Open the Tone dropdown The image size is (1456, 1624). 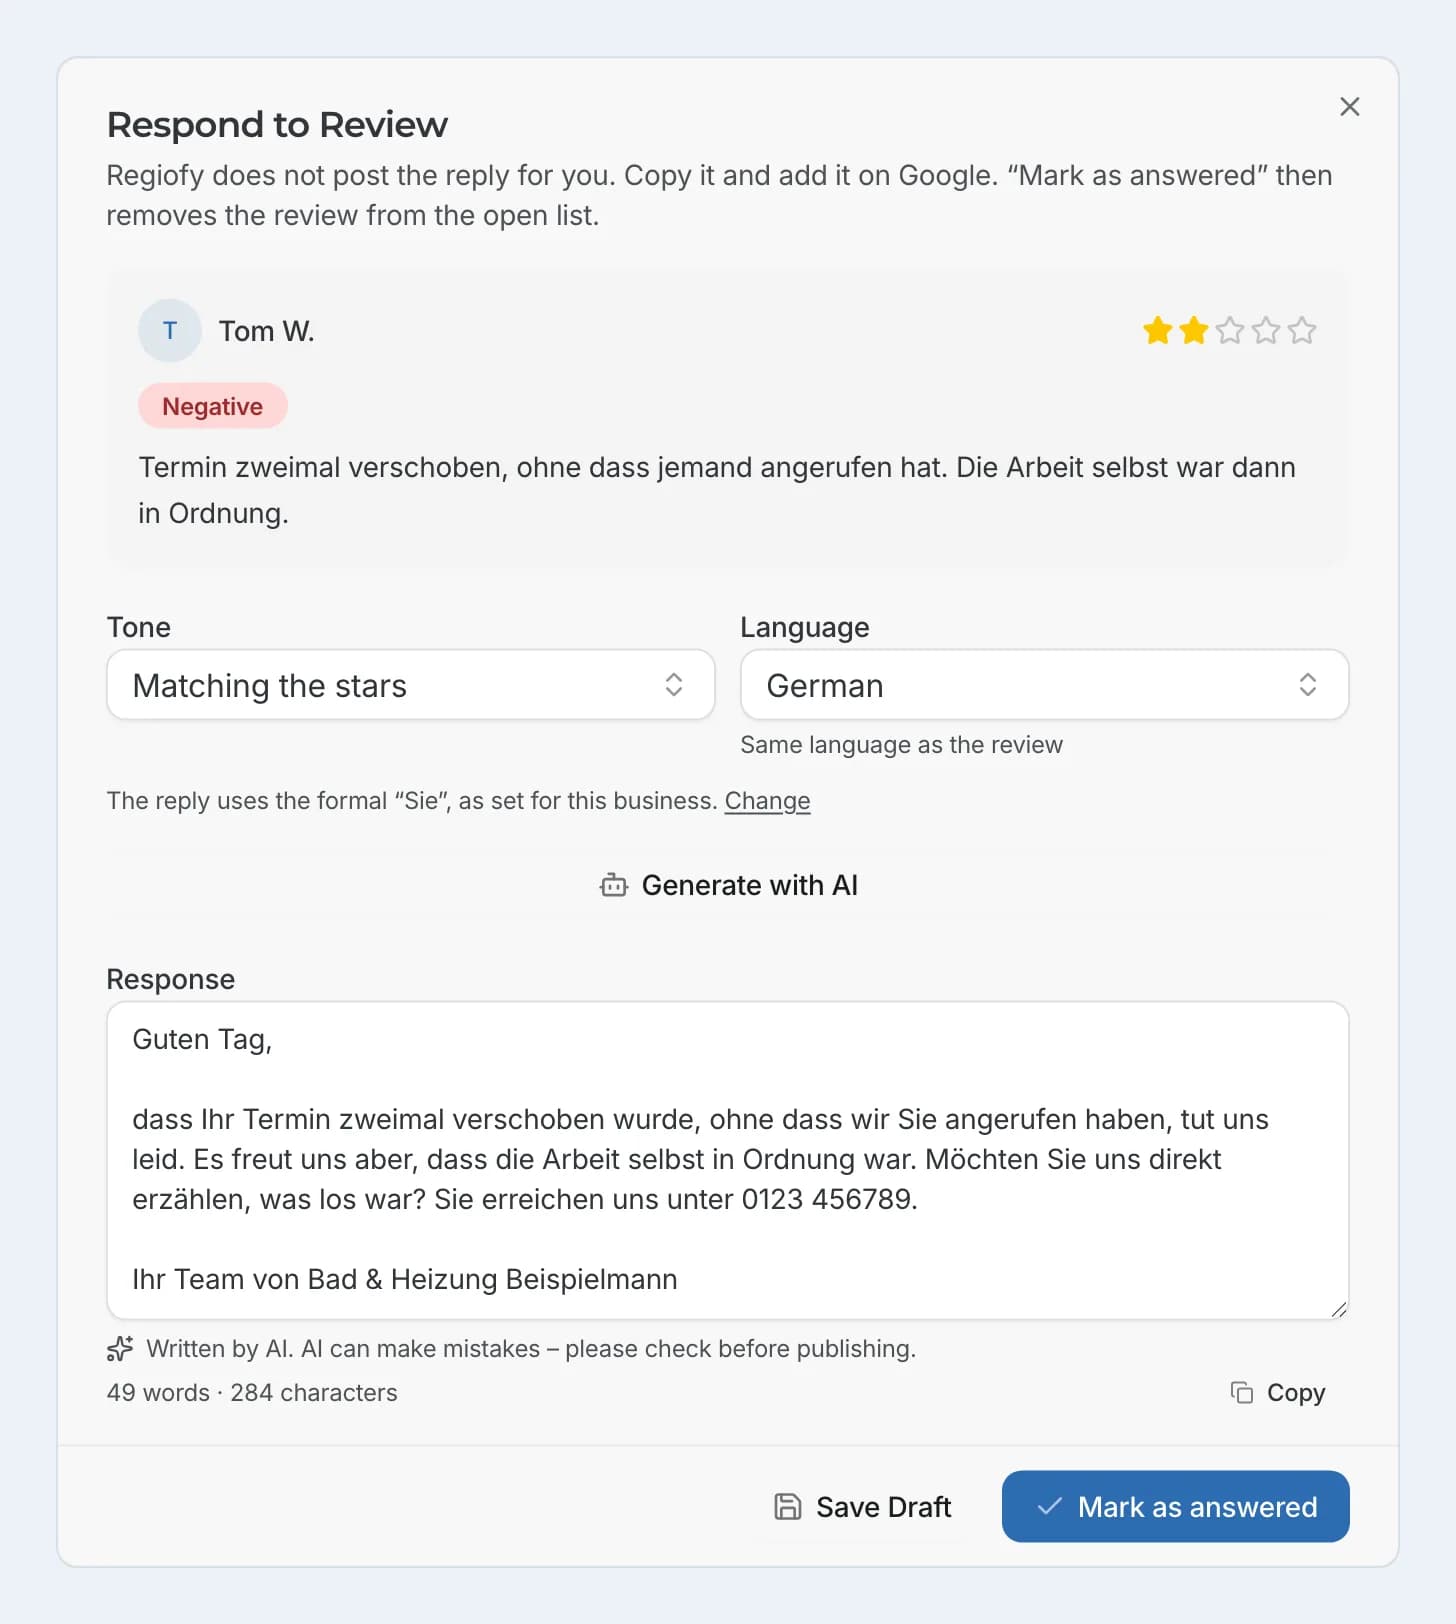tap(411, 685)
